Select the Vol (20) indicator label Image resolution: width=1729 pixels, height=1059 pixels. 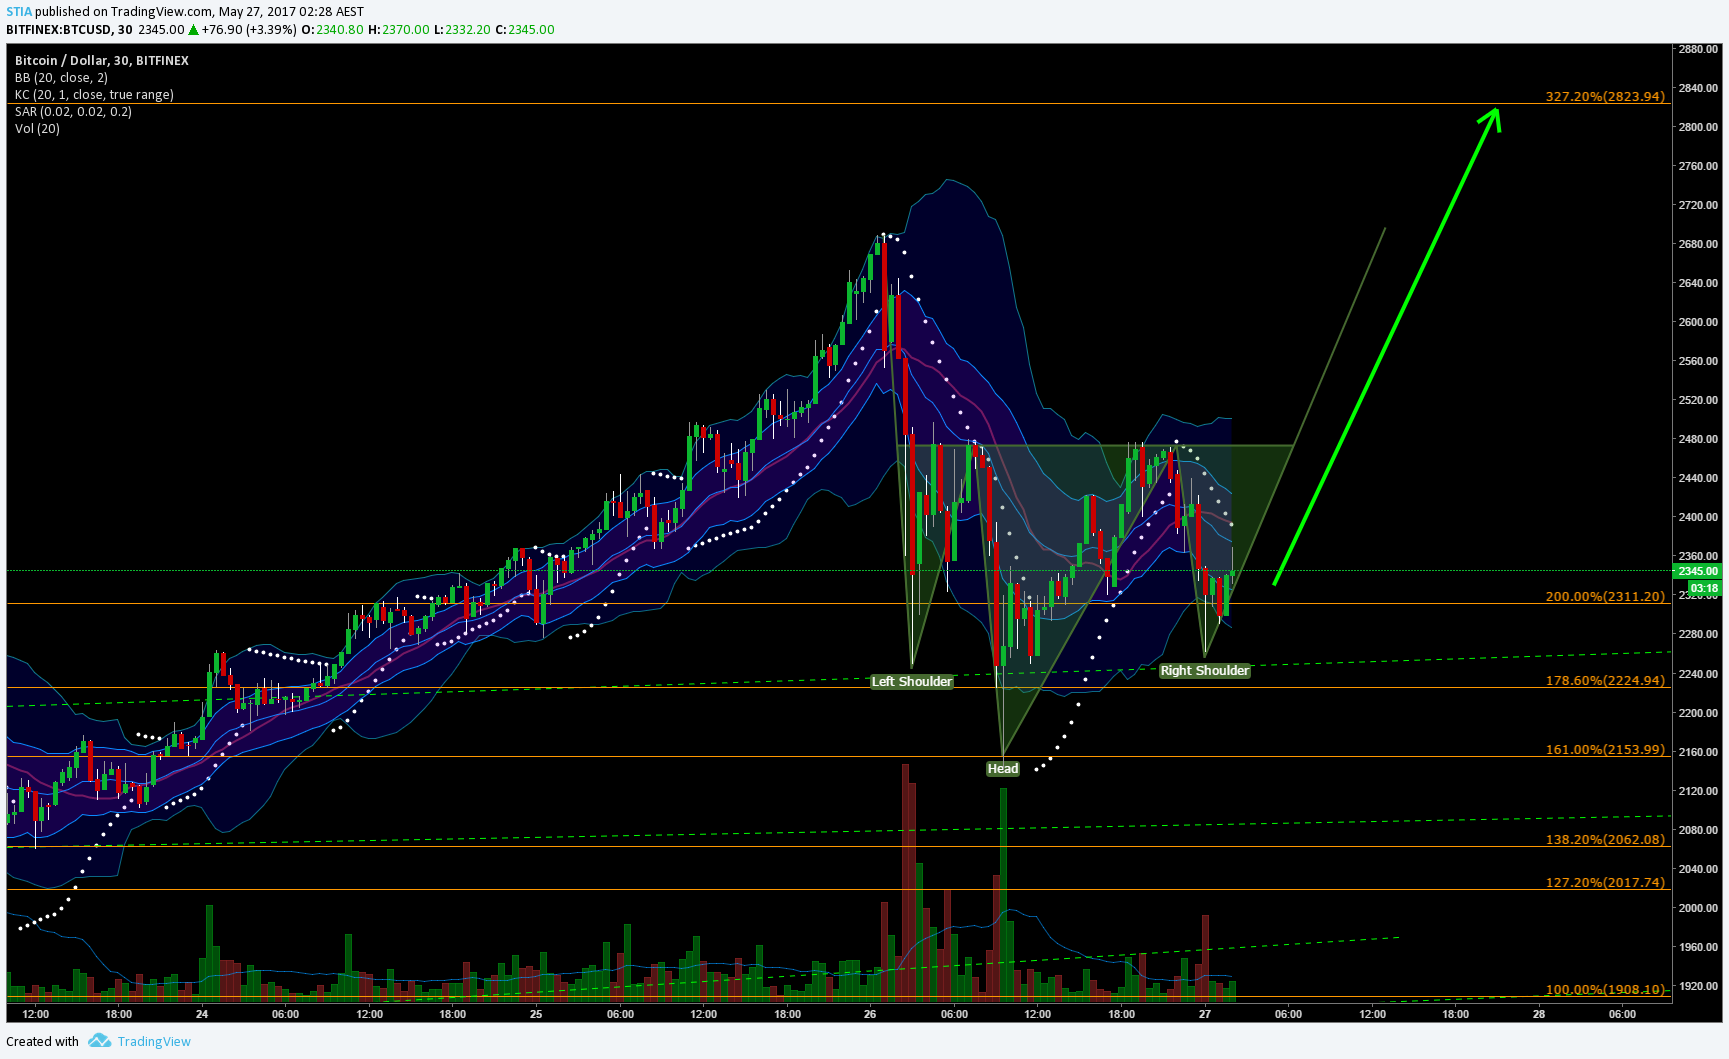point(37,129)
